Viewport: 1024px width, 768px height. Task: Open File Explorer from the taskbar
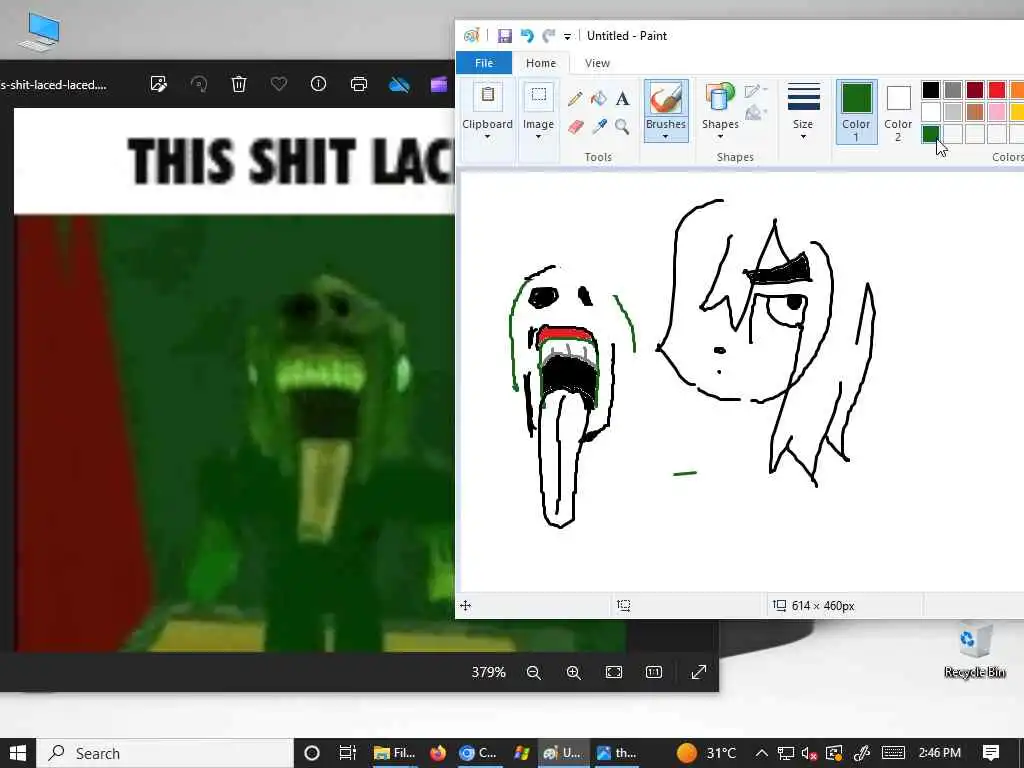(x=394, y=753)
